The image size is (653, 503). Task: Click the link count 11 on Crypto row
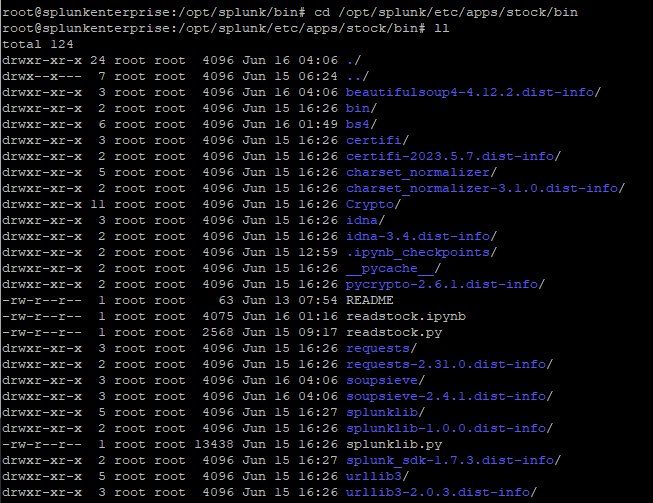click(x=97, y=204)
